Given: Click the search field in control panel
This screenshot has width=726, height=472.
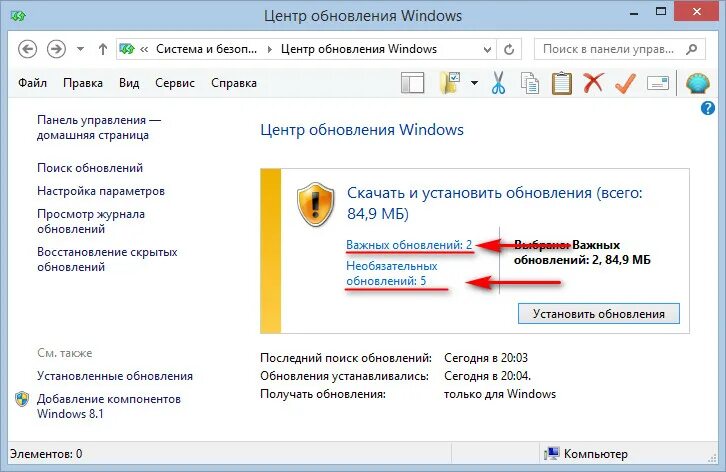Looking at the screenshot, I should [620, 49].
